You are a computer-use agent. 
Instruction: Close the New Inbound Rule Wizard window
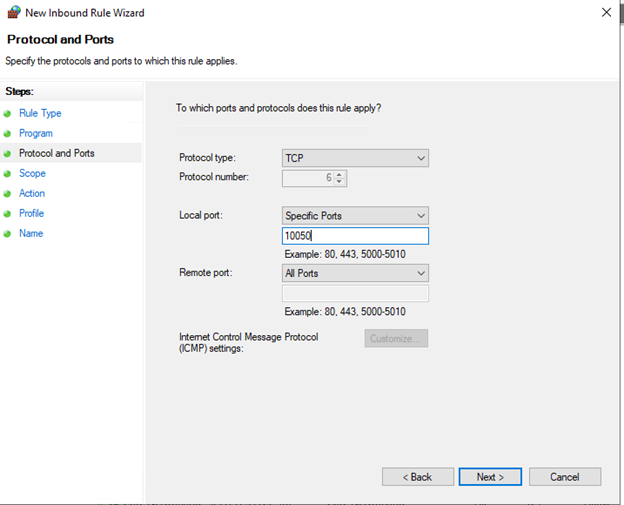(606, 12)
